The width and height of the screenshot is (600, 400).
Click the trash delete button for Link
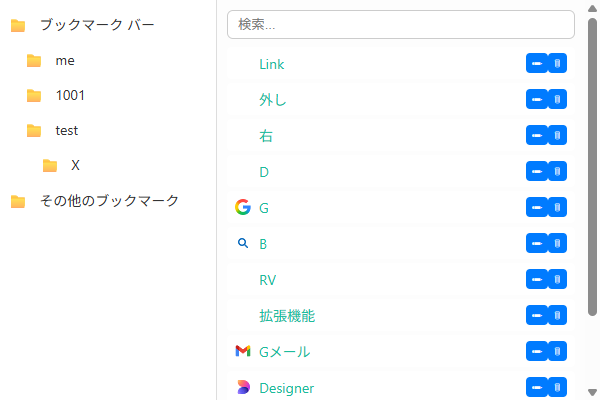[557, 64]
